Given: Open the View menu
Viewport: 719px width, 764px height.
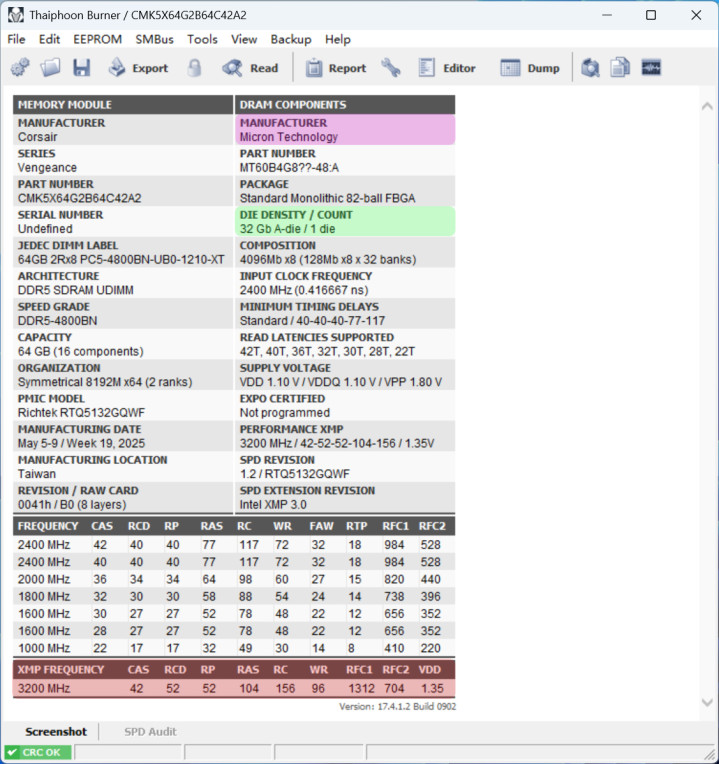Looking at the screenshot, I should (244, 39).
